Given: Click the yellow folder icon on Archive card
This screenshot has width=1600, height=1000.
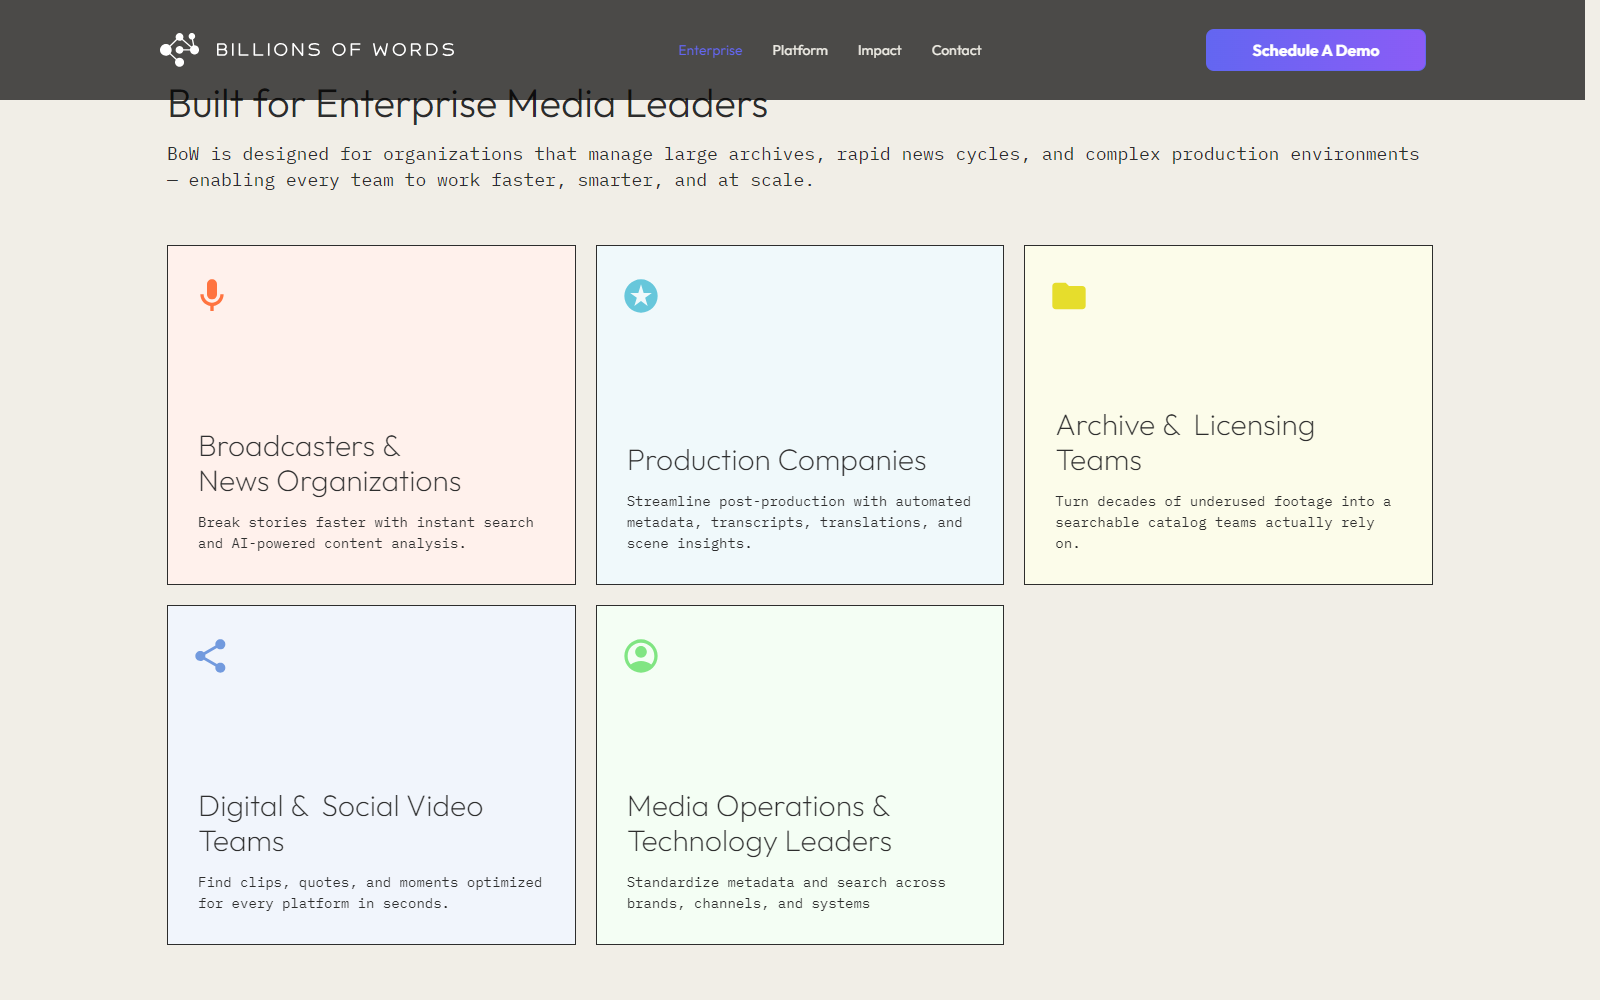Looking at the screenshot, I should (x=1069, y=296).
